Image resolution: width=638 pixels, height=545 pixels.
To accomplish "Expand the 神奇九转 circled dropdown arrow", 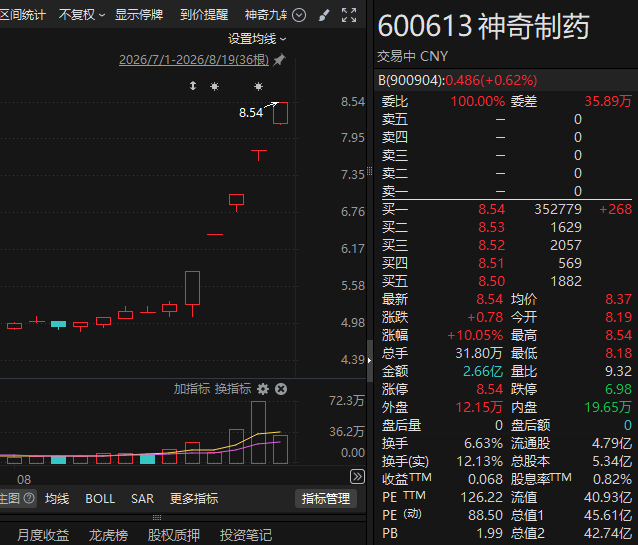I will (299, 15).
